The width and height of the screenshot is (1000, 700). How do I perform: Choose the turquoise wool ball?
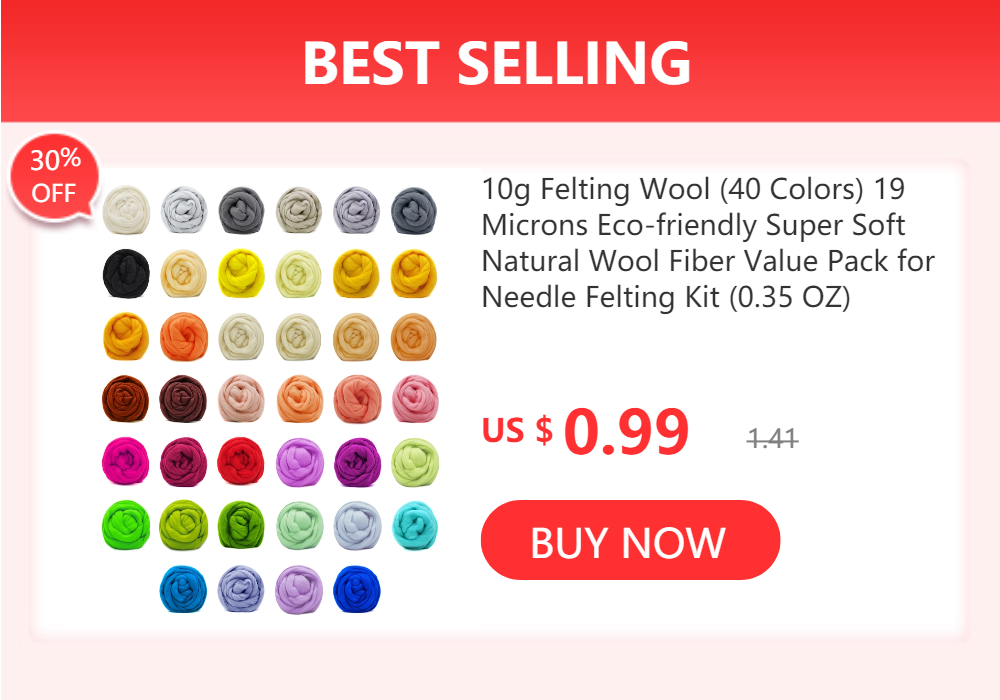pyautogui.click(x=415, y=525)
